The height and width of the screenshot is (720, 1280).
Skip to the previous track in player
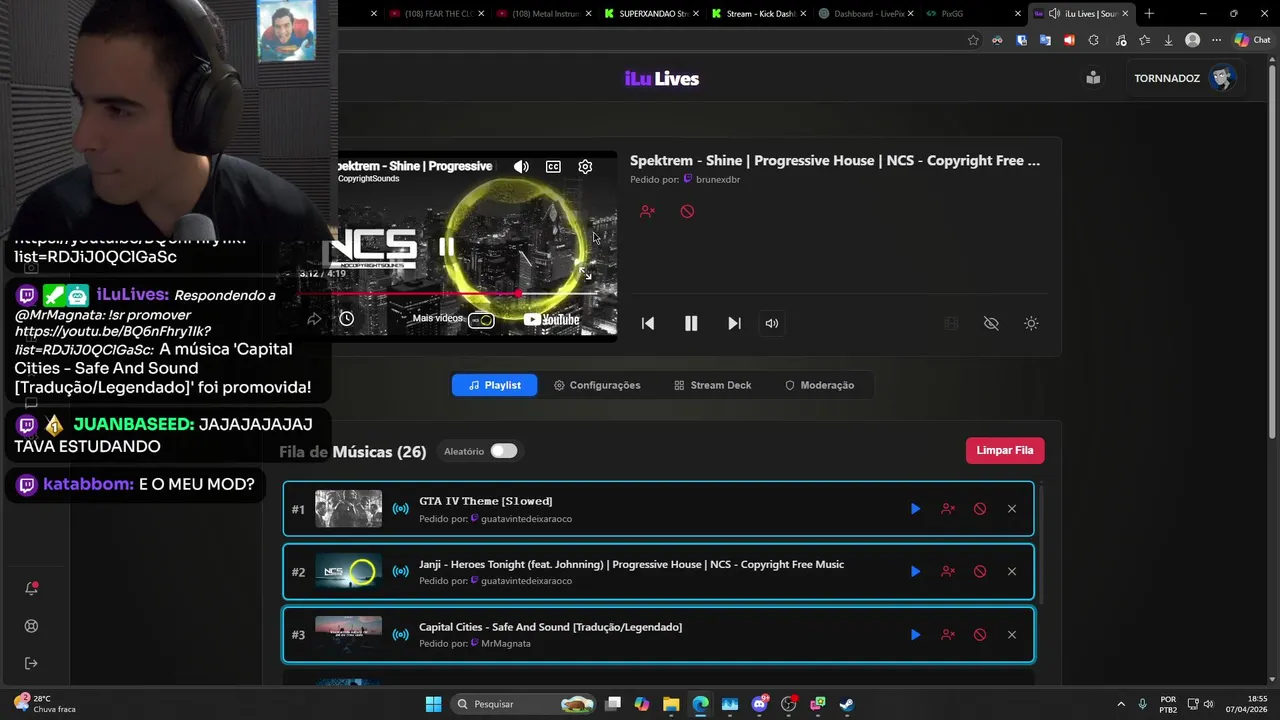[x=648, y=323]
